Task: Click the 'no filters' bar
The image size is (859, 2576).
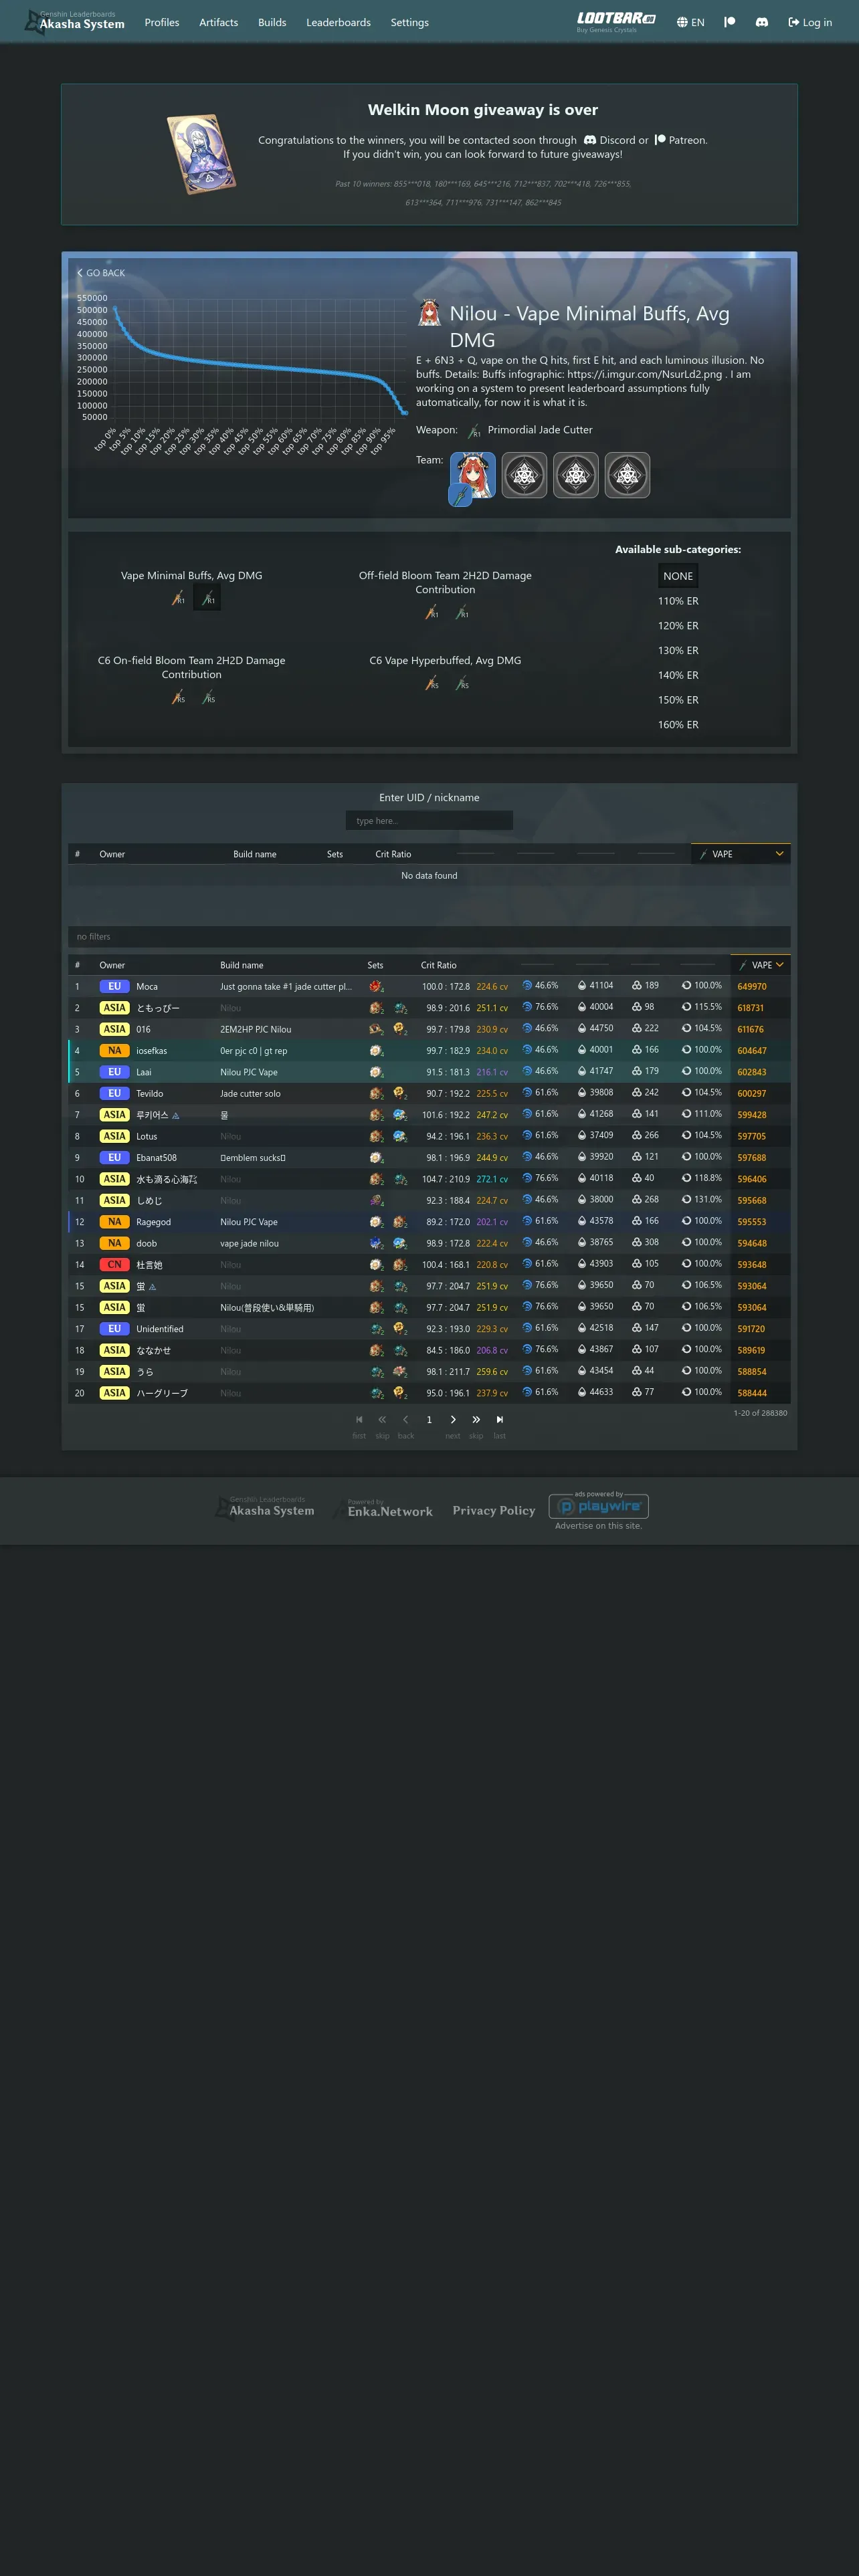Action: pos(429,937)
